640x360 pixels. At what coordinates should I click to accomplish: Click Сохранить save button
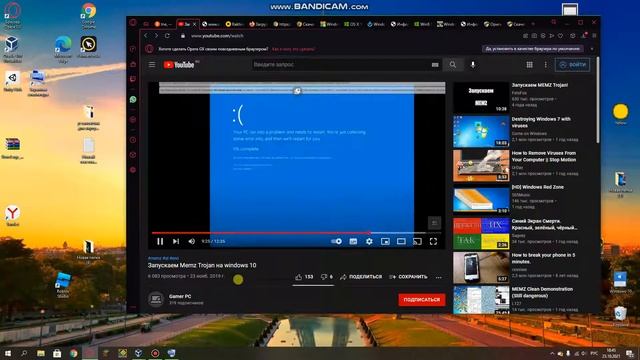click(408, 277)
